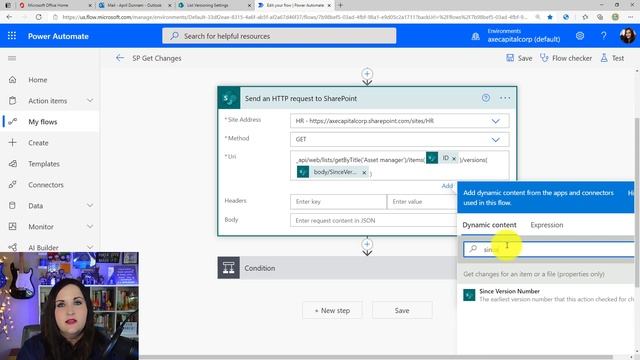
Task: Click the Since Version Number SharePoint icon
Action: point(469,295)
